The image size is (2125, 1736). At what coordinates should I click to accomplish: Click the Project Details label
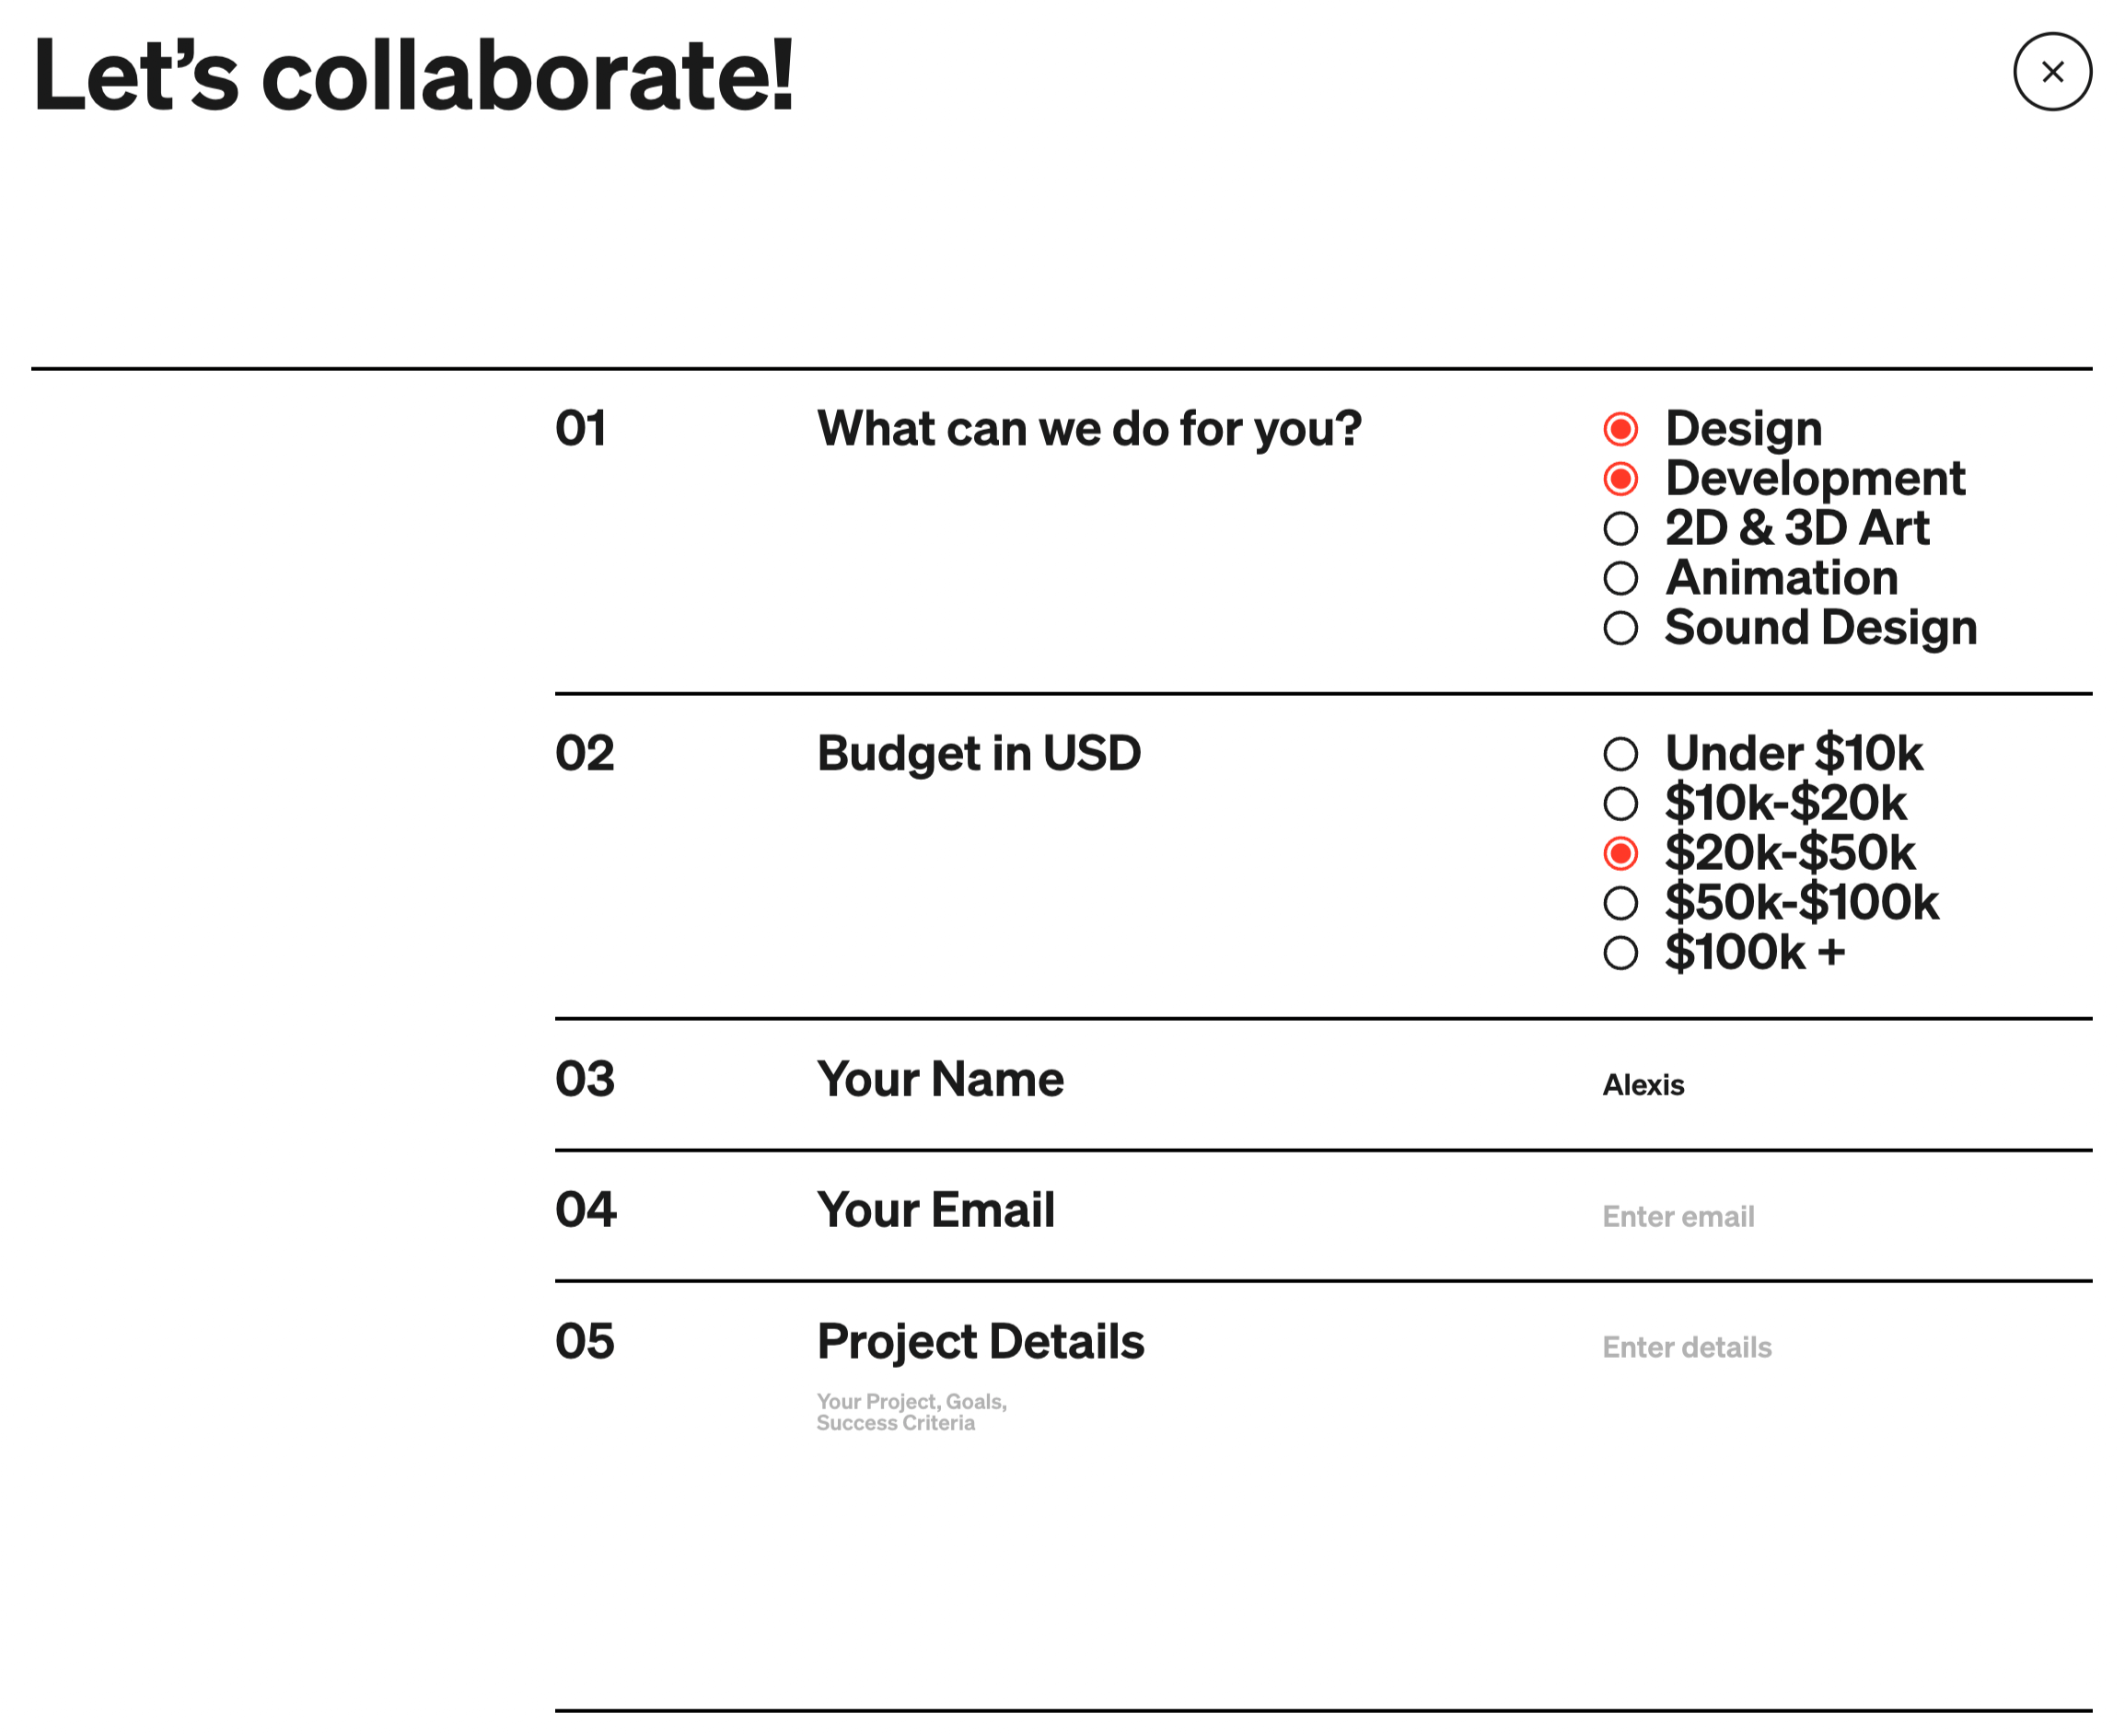[980, 1342]
